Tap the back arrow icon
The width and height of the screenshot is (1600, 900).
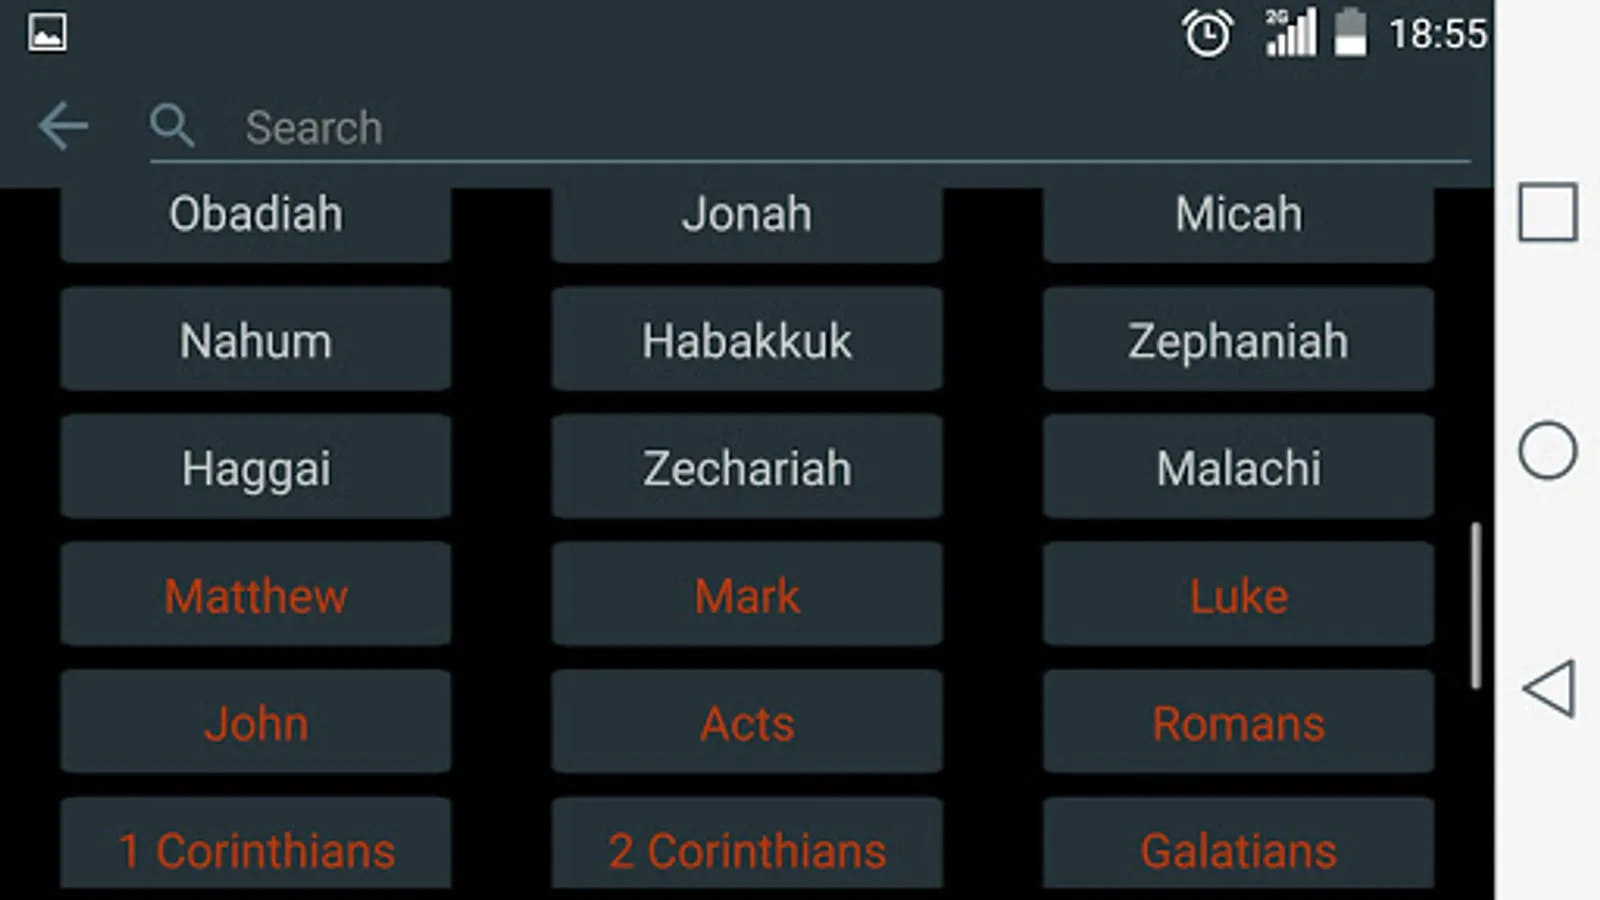(63, 126)
